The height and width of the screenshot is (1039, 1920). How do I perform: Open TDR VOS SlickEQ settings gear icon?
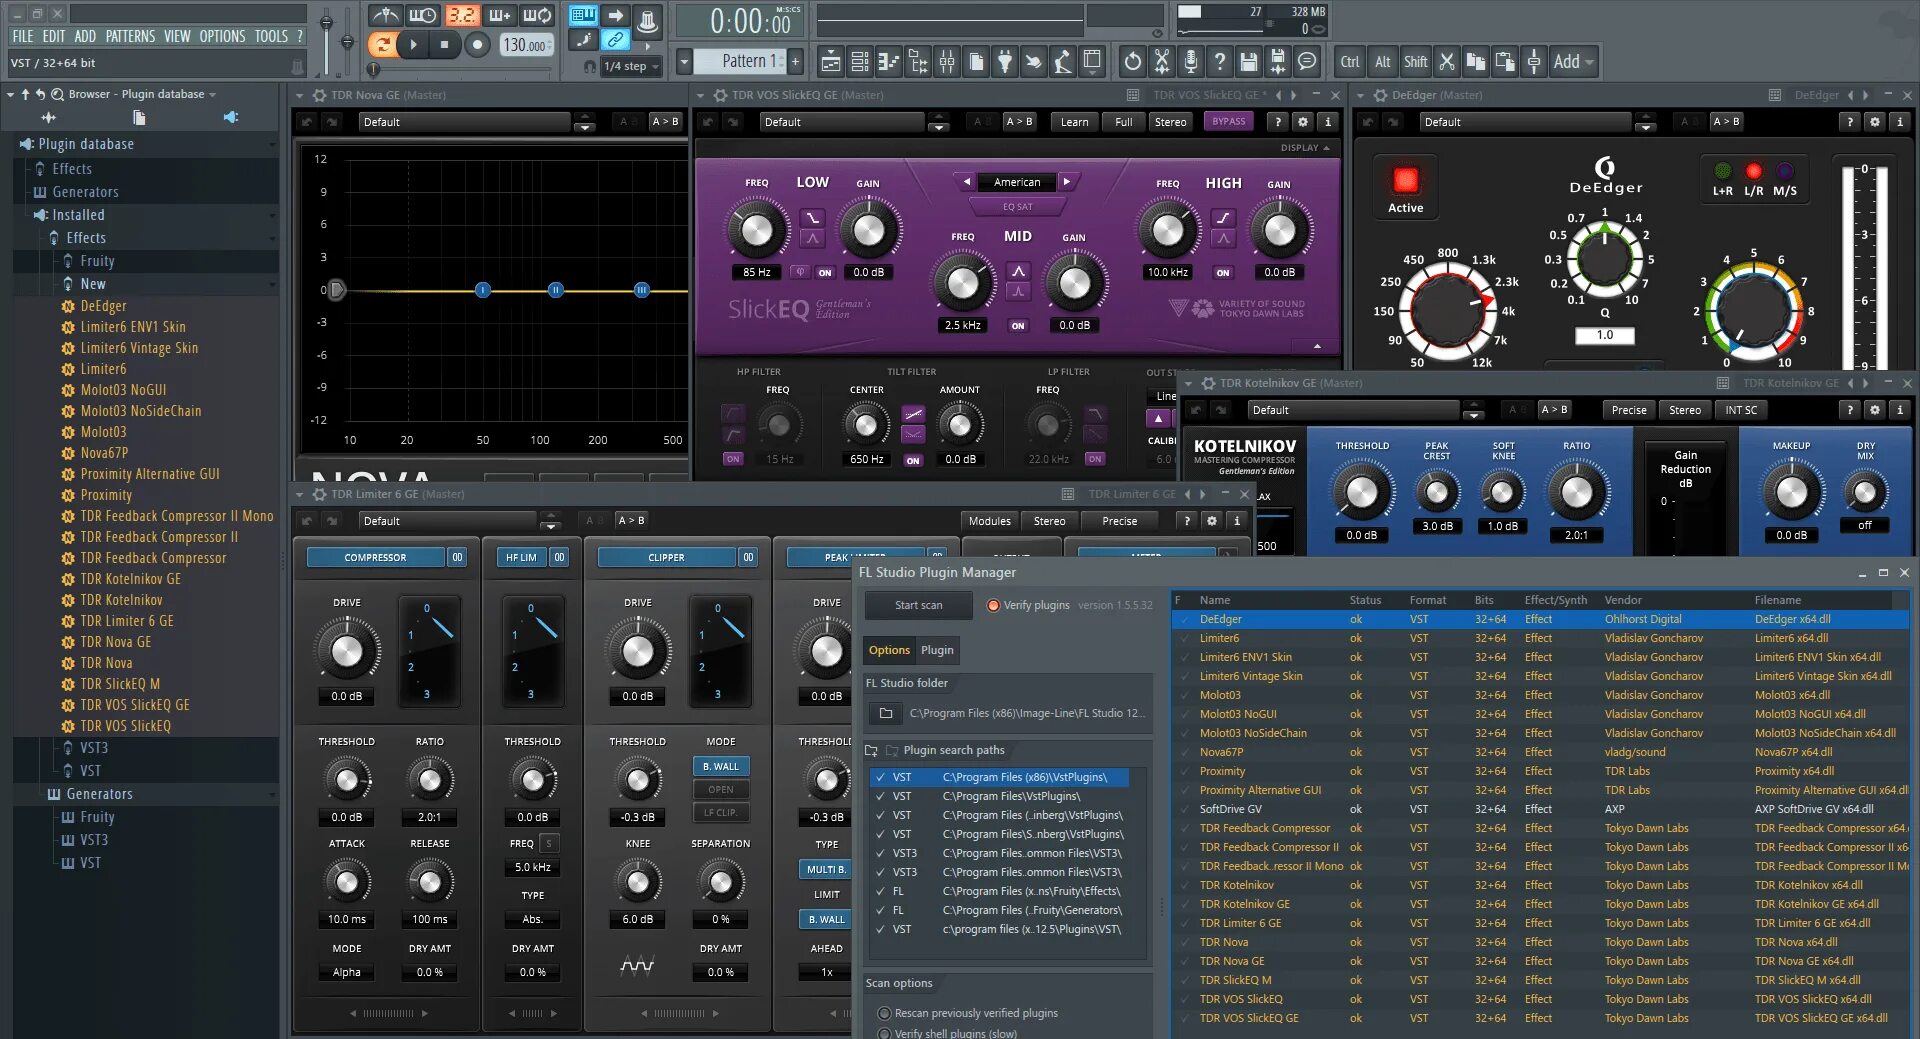pos(1302,122)
